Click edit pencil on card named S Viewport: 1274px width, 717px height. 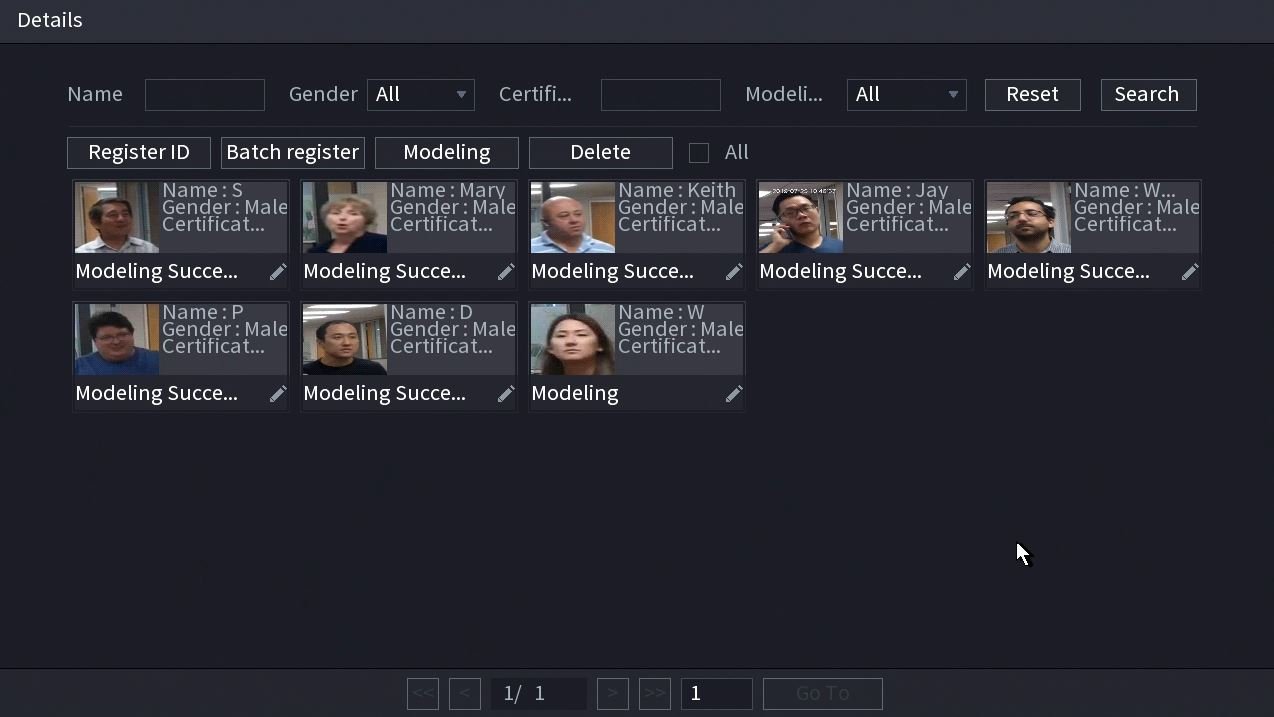pyautogui.click(x=278, y=272)
